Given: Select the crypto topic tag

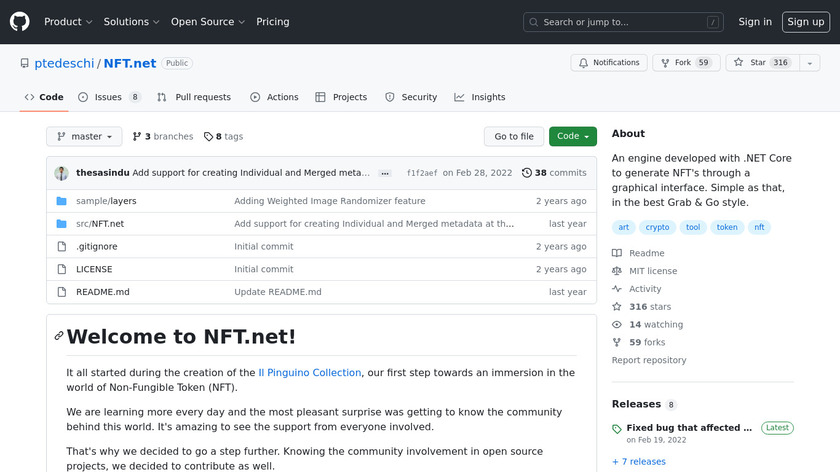Looking at the screenshot, I should (657, 227).
